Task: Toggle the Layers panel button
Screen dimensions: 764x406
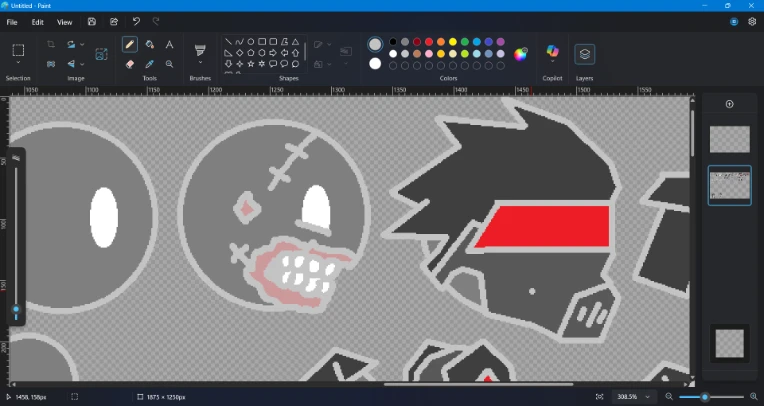Action: [x=585, y=54]
